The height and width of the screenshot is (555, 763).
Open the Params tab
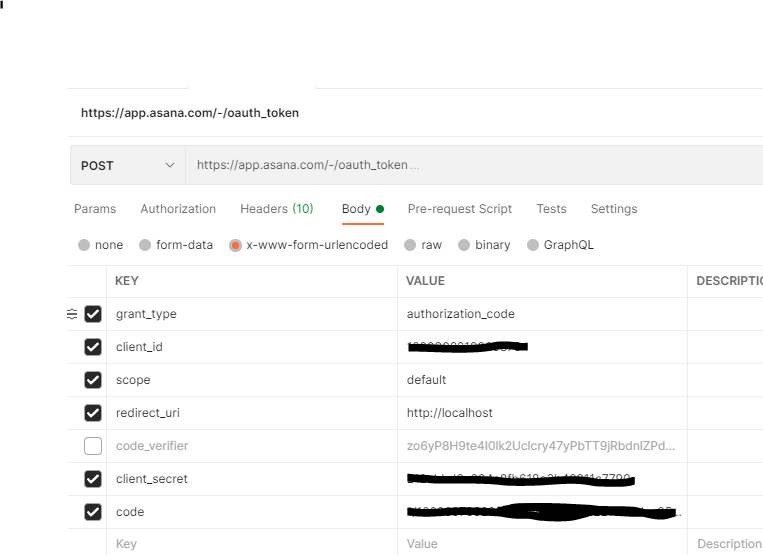95,209
